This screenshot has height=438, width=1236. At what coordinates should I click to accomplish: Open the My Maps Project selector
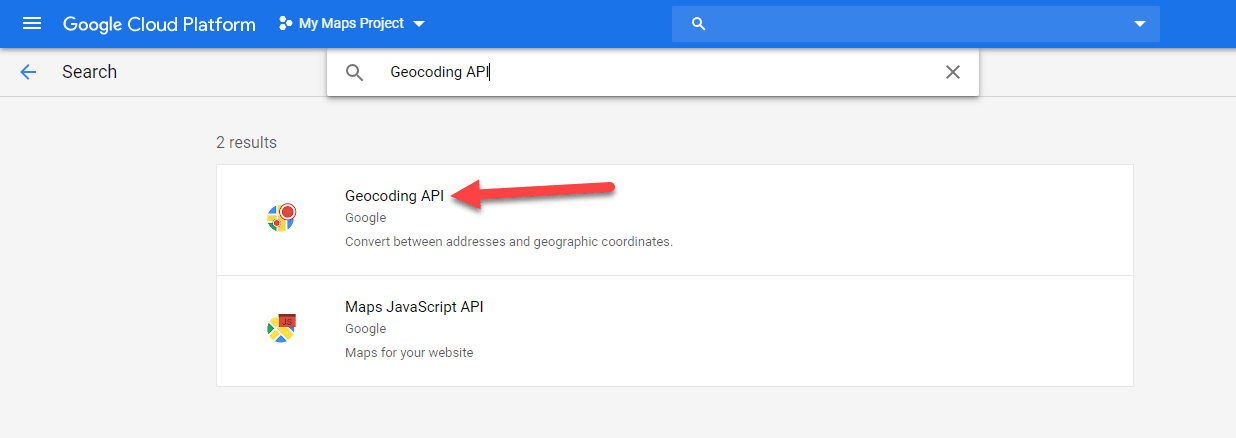tap(351, 24)
